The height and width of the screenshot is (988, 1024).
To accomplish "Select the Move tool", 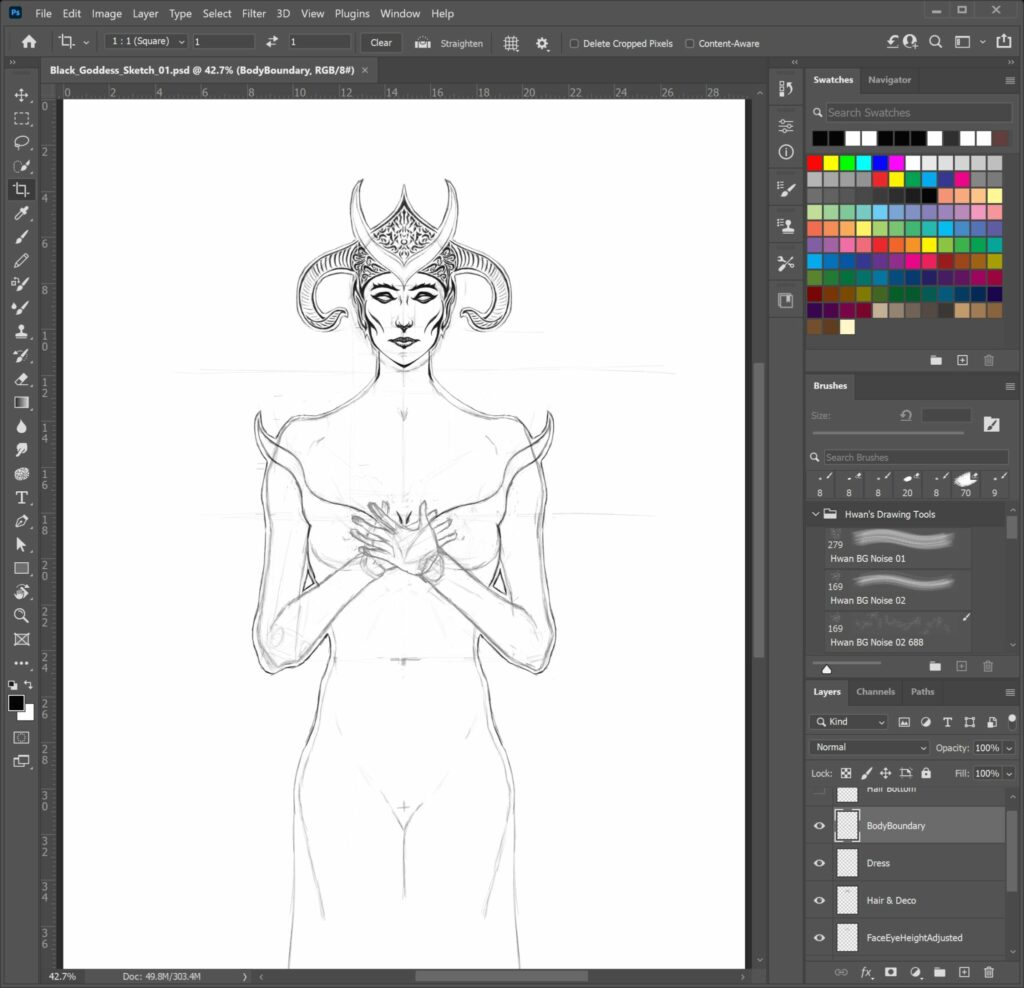I will pyautogui.click(x=21, y=95).
